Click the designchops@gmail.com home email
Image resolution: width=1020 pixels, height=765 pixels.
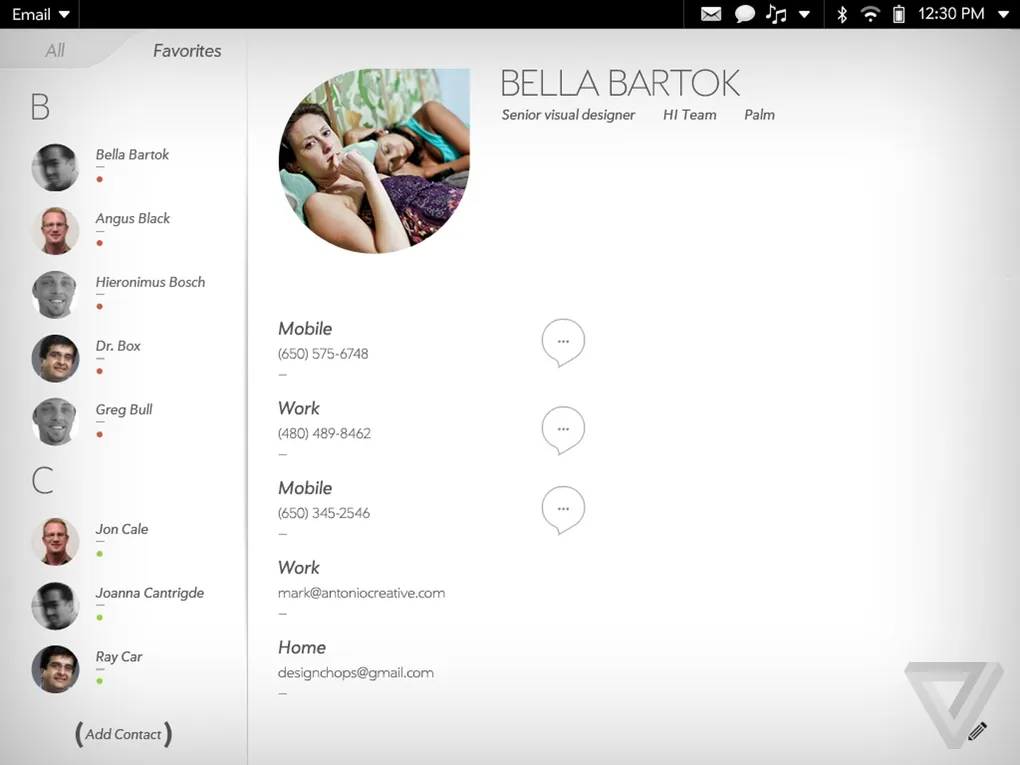[356, 672]
